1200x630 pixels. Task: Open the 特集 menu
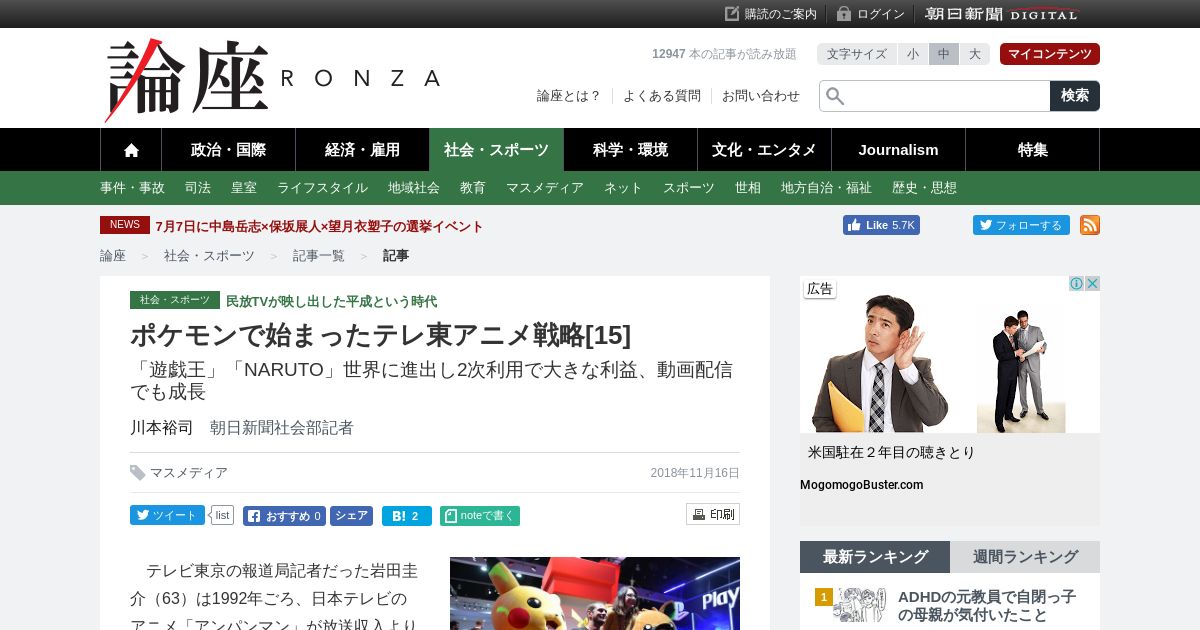[x=1032, y=150]
